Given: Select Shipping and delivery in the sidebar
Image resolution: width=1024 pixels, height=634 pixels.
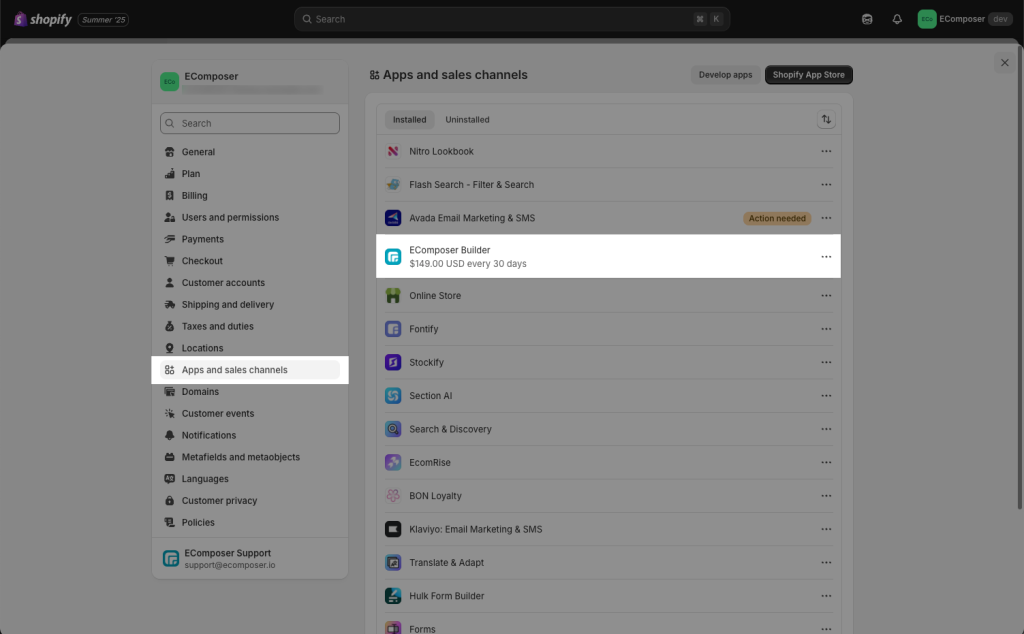Looking at the screenshot, I should (249, 305).
